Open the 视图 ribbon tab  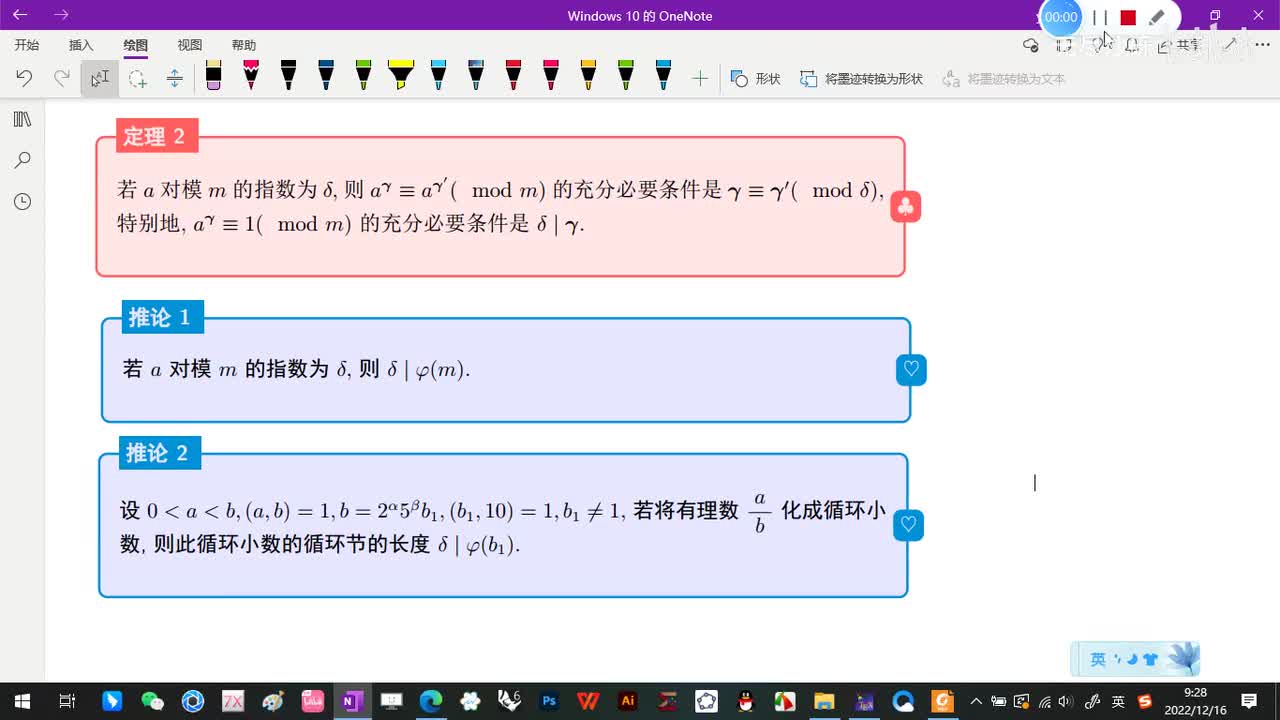point(190,45)
